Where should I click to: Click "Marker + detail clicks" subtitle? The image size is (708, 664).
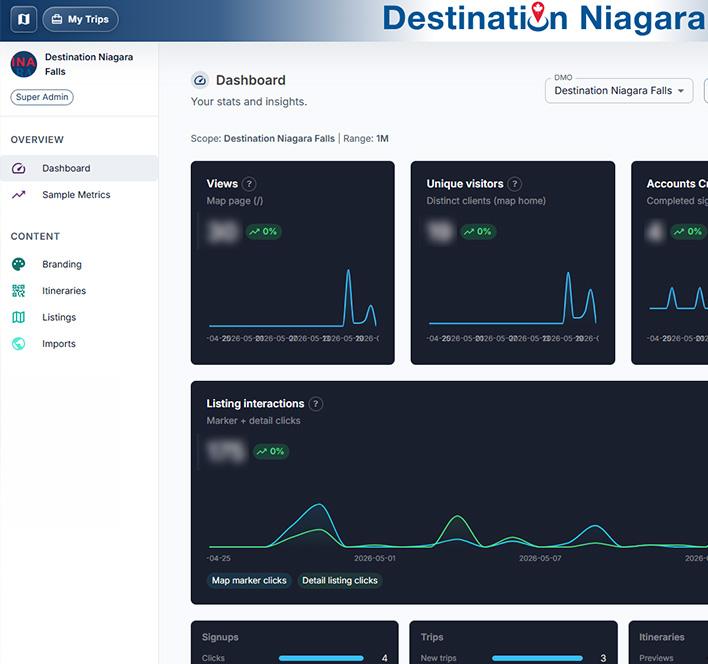click(x=253, y=421)
